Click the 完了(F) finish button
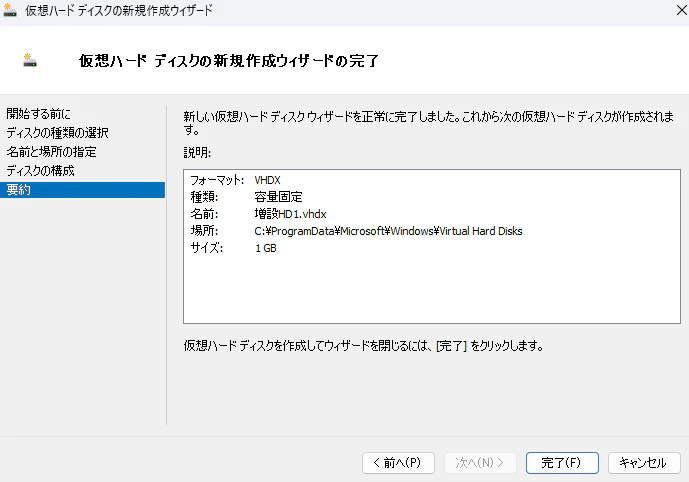The height and width of the screenshot is (482, 689). click(x=562, y=463)
